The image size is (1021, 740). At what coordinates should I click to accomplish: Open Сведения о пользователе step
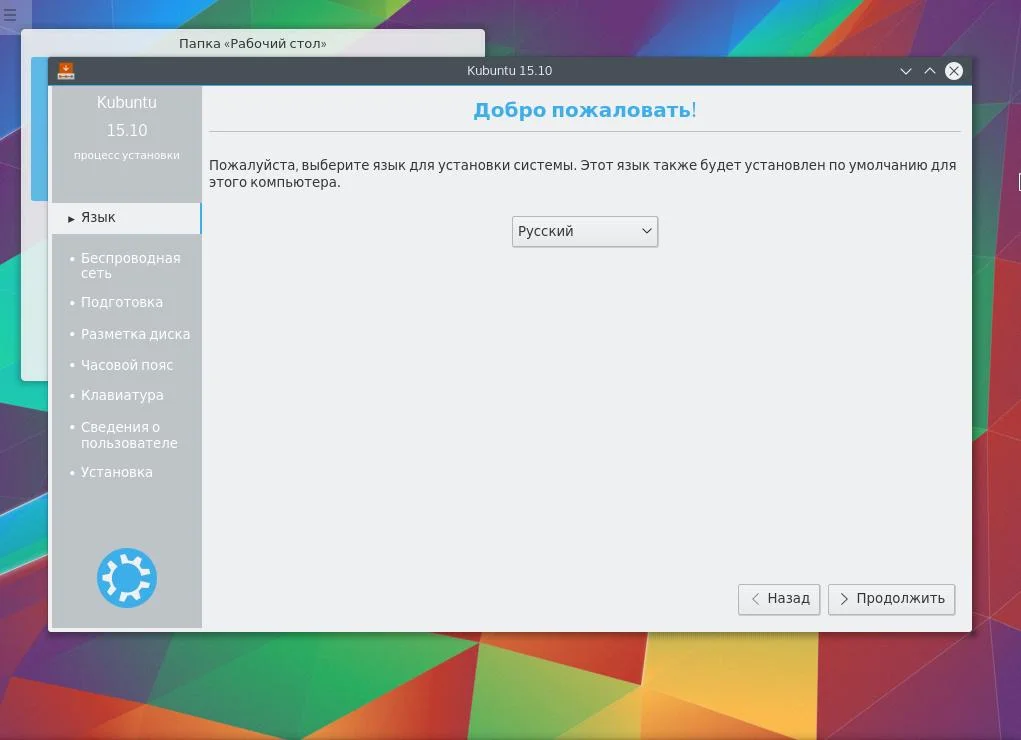pyautogui.click(x=129, y=435)
